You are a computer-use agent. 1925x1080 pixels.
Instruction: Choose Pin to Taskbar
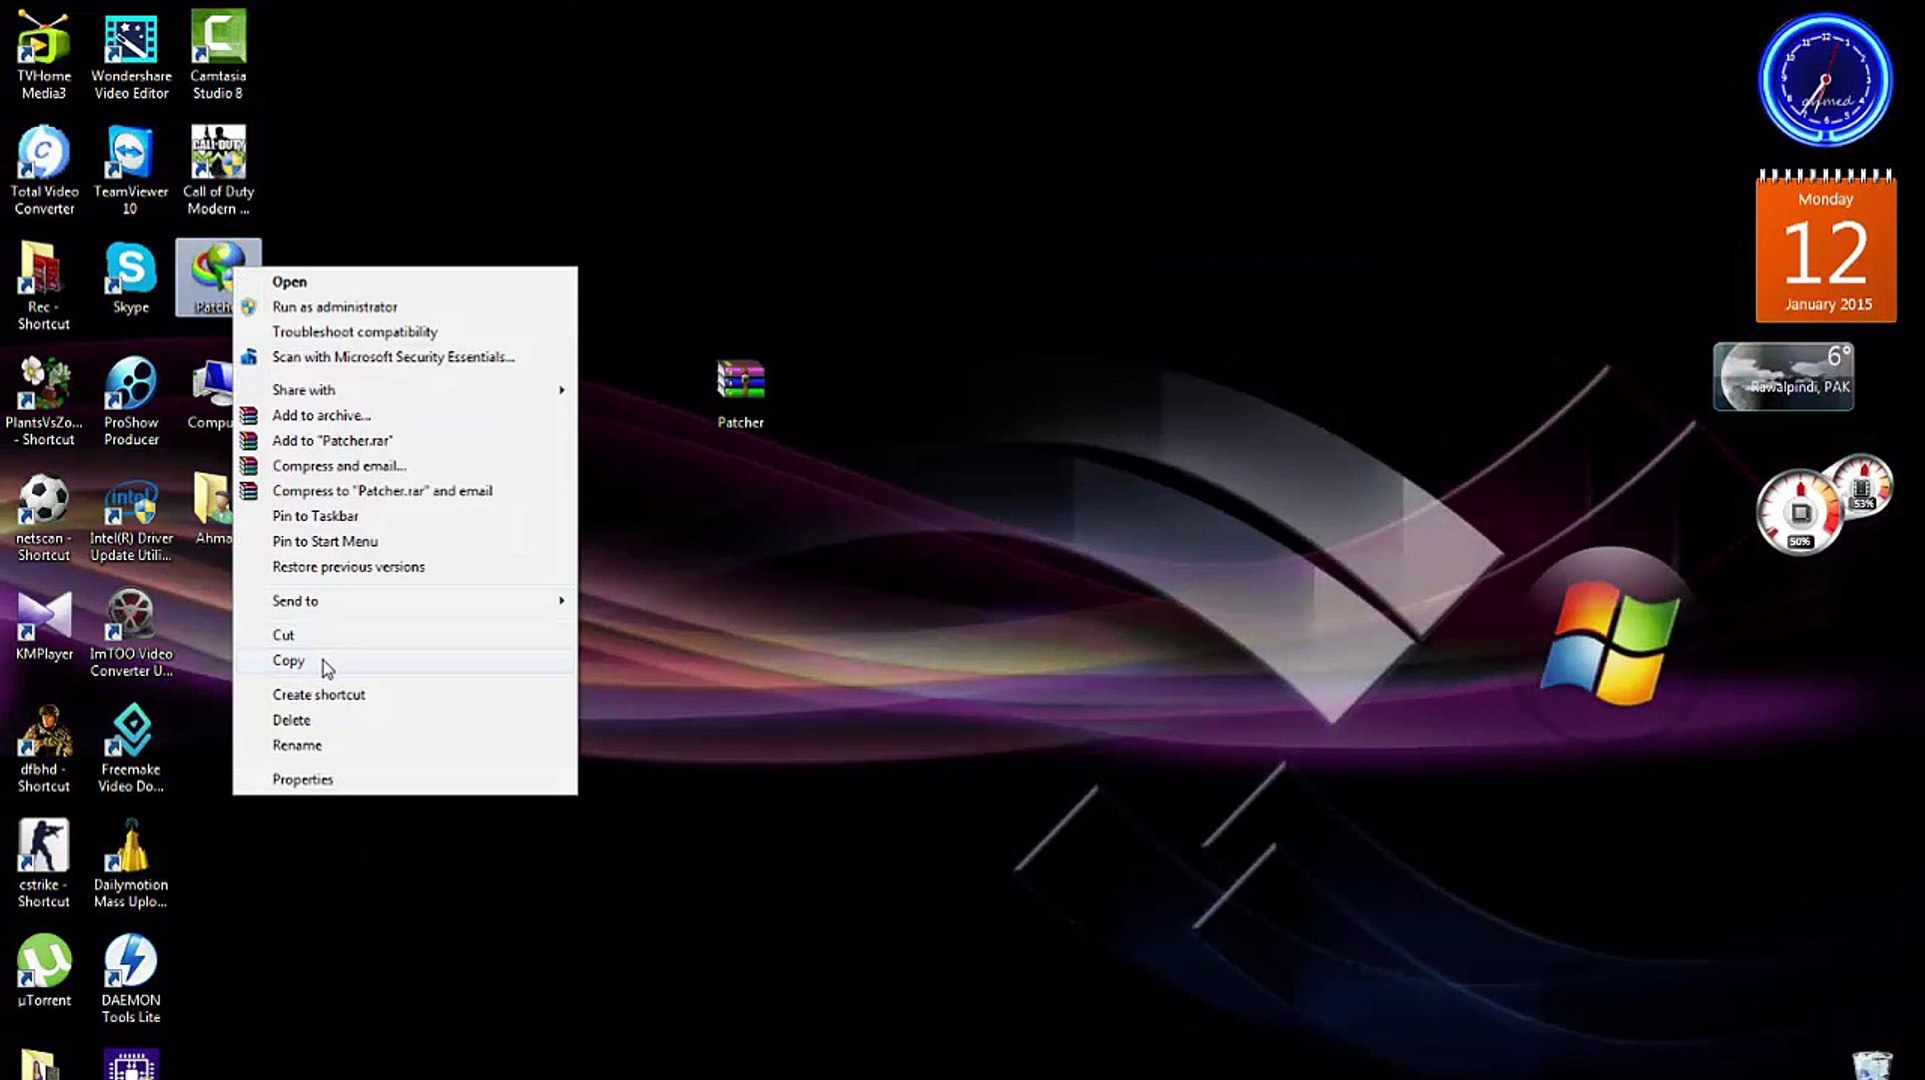tap(405, 516)
